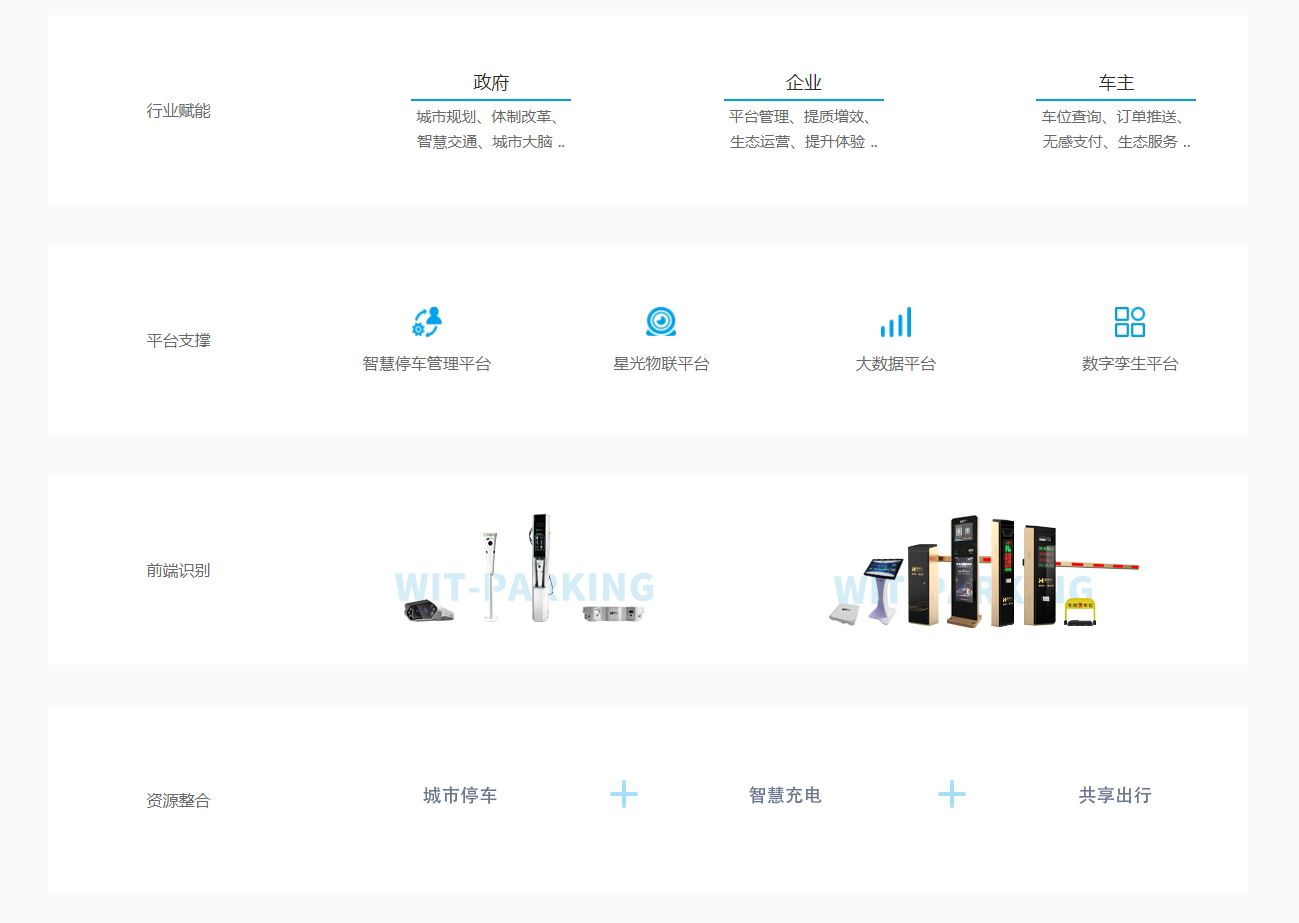Click the 城市停车 text

(x=460, y=795)
